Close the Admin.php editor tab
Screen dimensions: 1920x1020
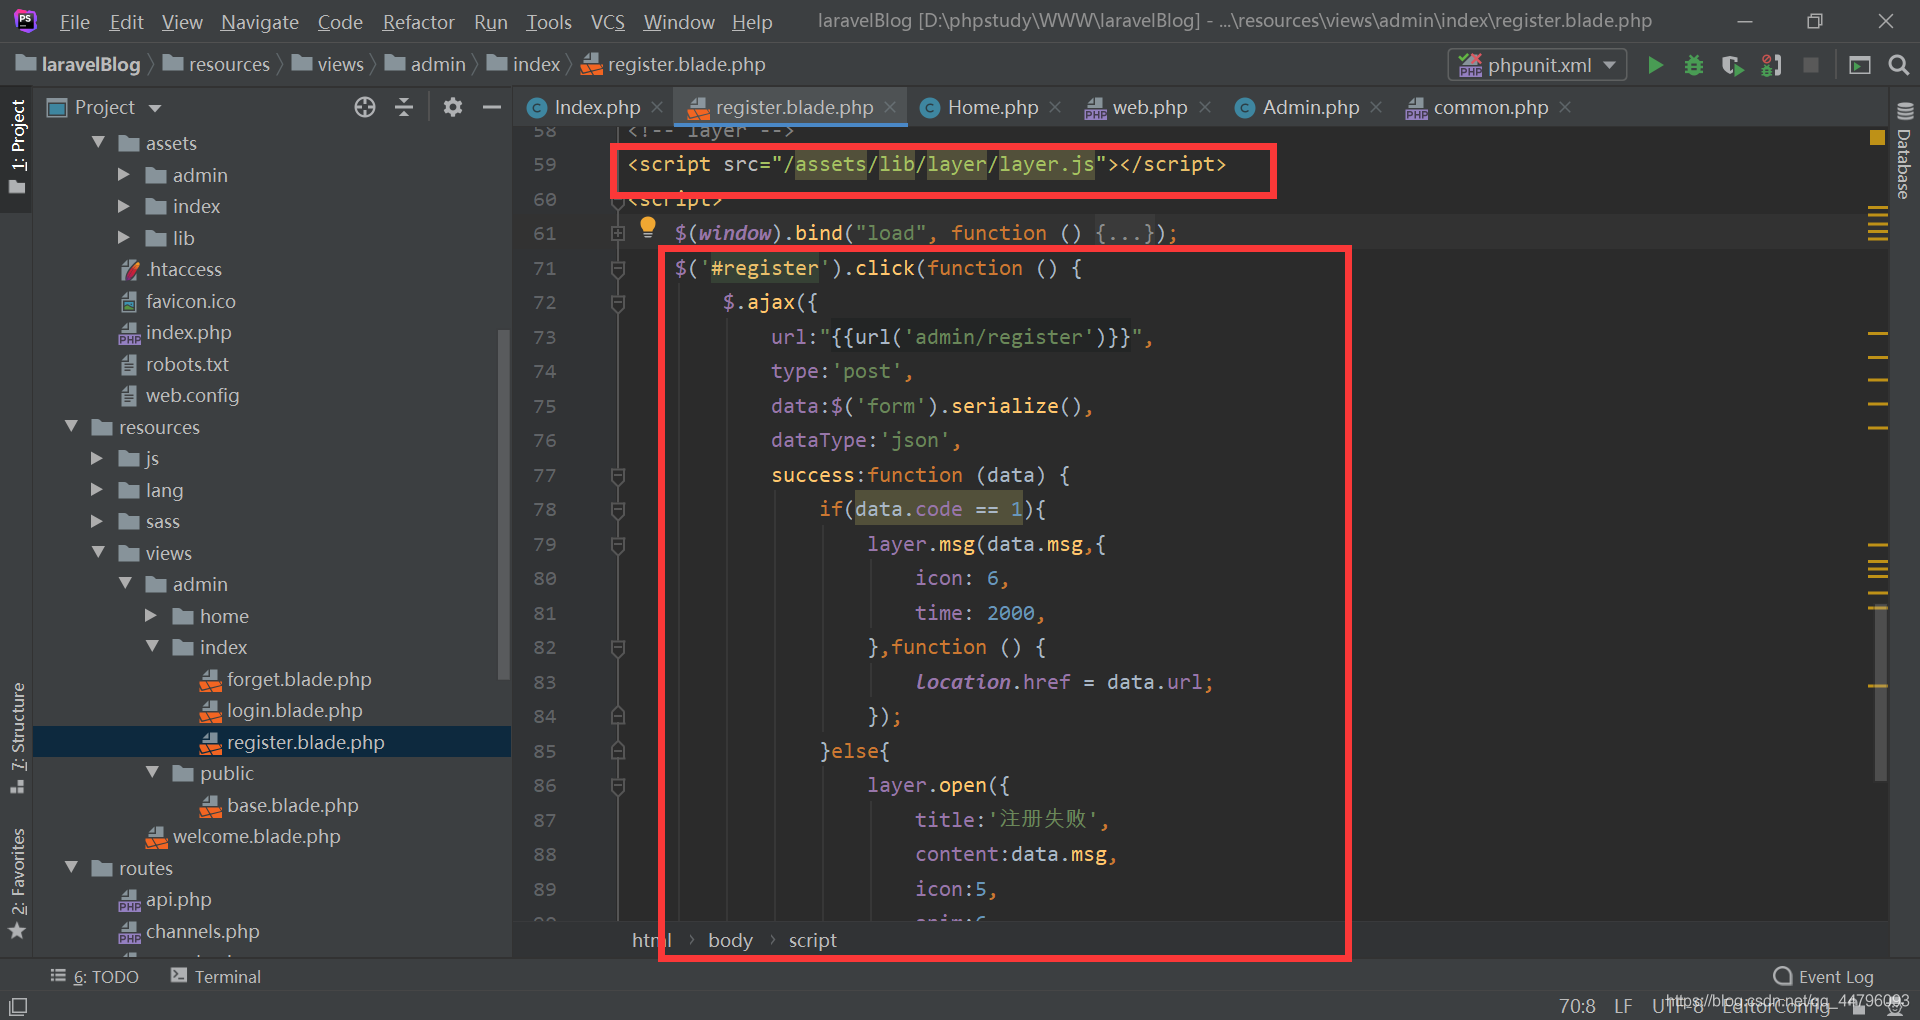[1376, 107]
